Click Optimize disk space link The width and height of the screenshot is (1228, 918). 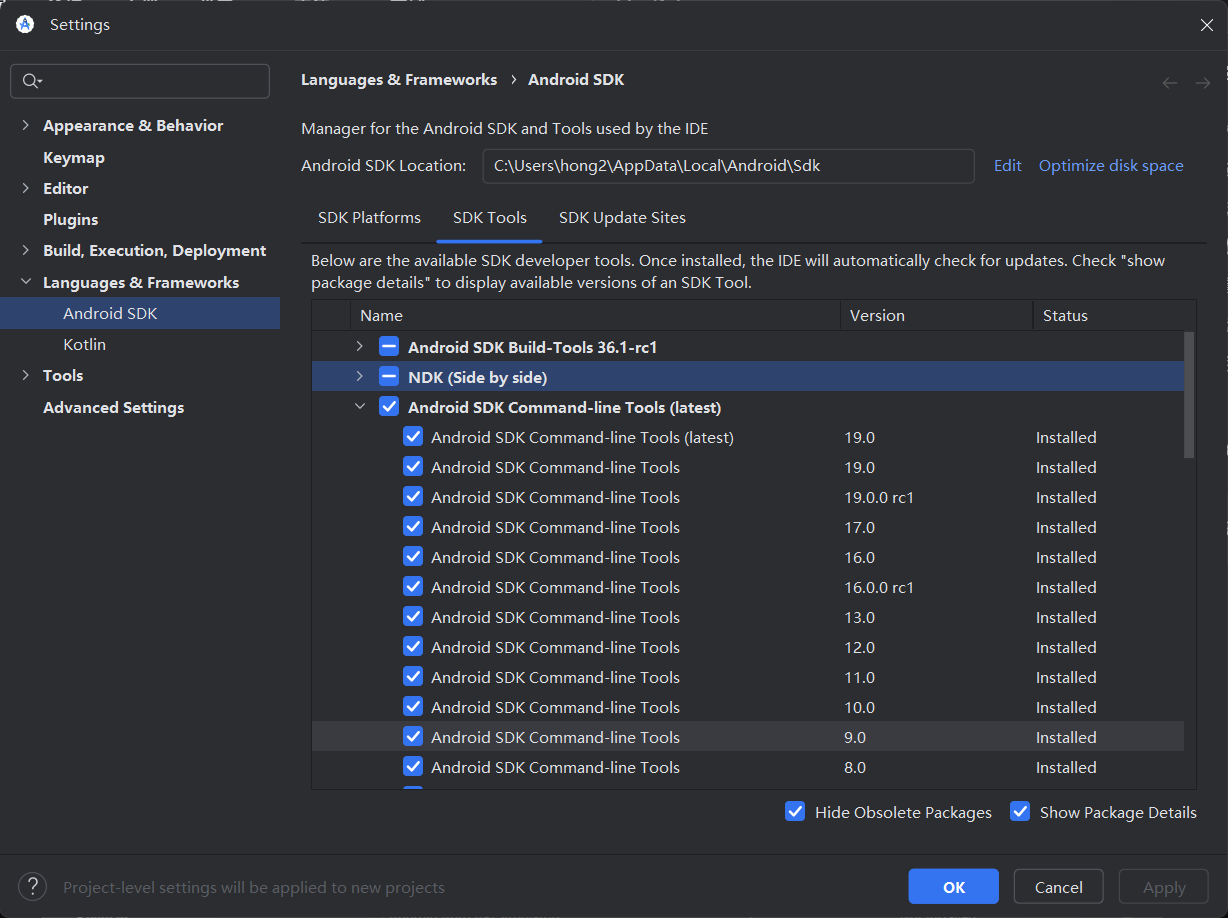[x=1111, y=166]
